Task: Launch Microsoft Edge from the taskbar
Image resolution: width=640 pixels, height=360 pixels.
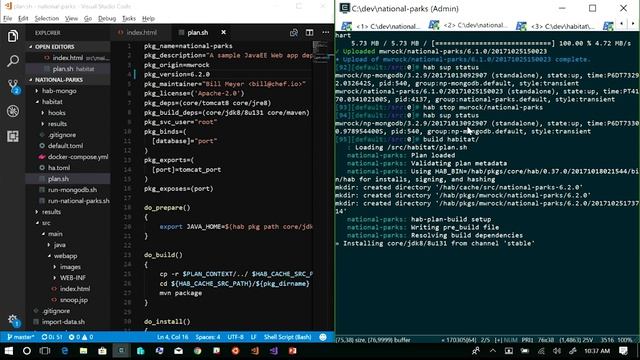Action: pos(64,351)
